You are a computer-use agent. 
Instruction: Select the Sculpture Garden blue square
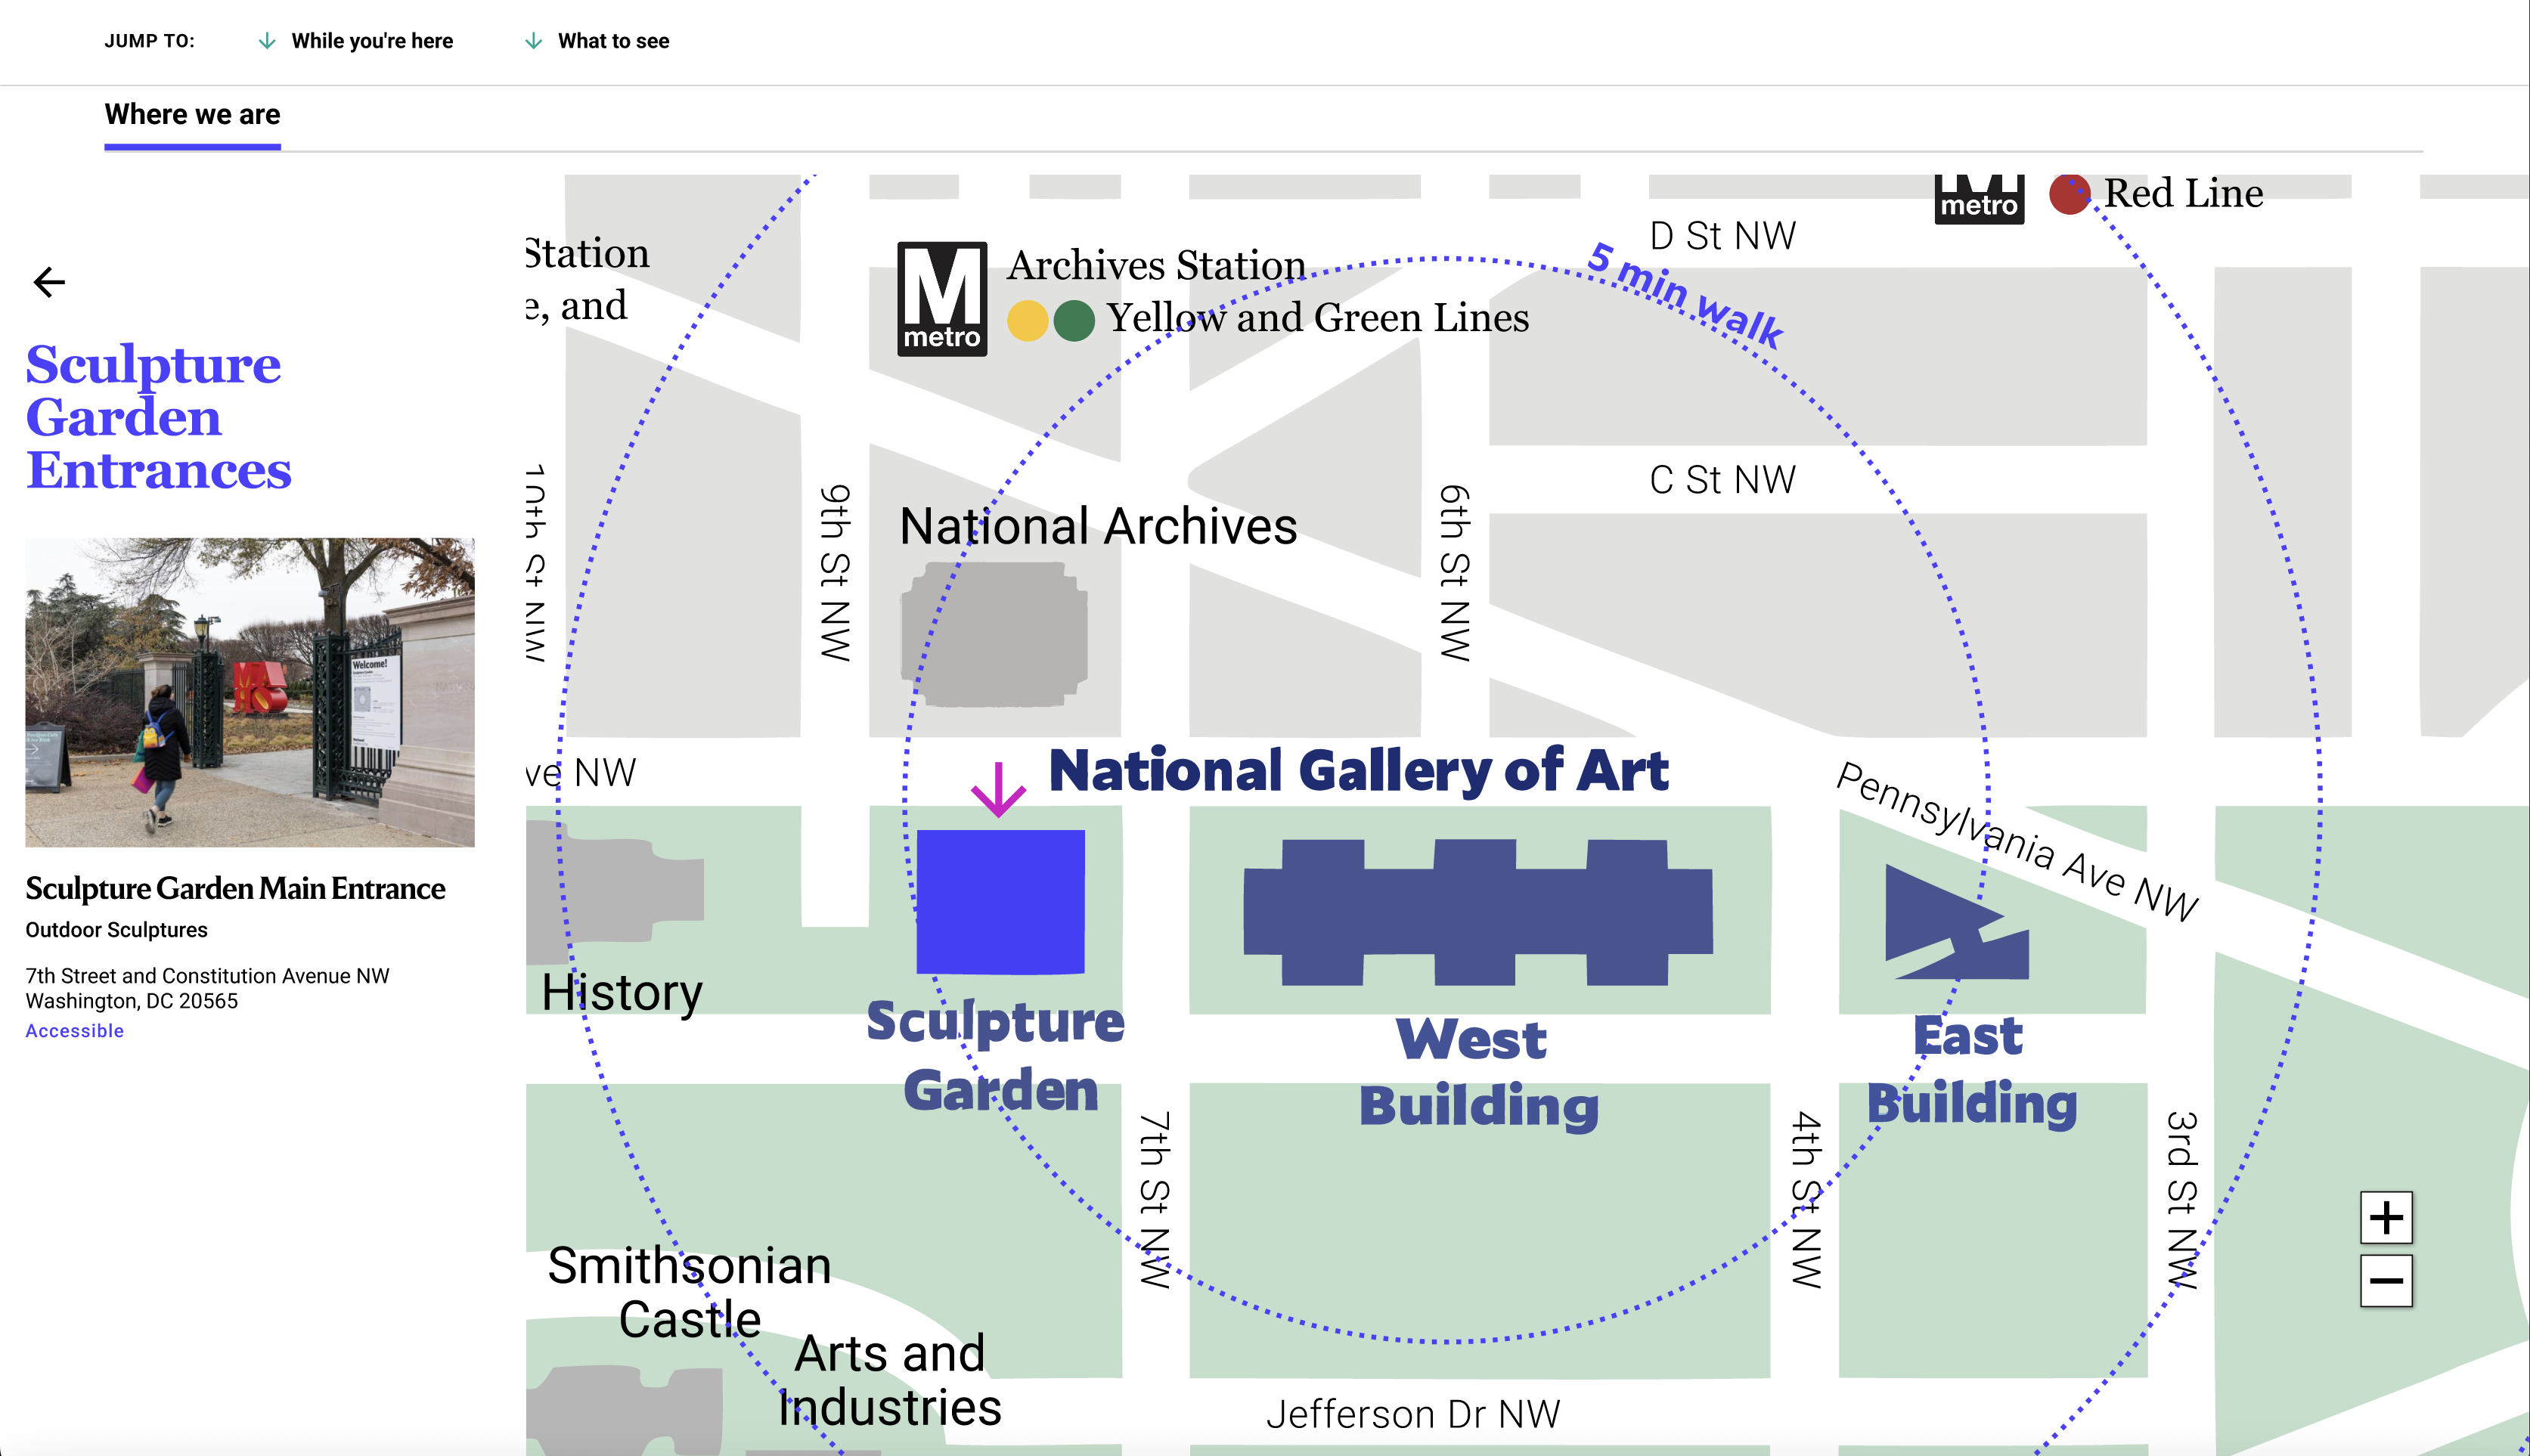tap(1000, 902)
